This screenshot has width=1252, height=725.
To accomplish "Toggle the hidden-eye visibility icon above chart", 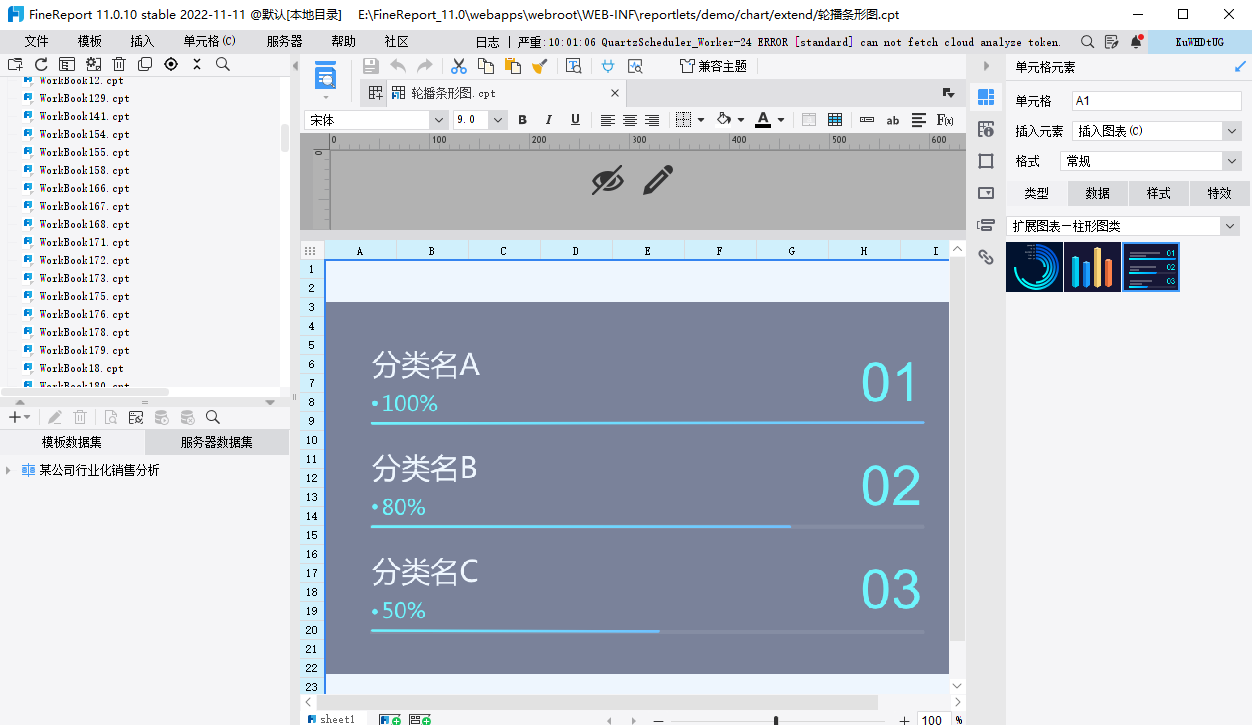I will (607, 181).
